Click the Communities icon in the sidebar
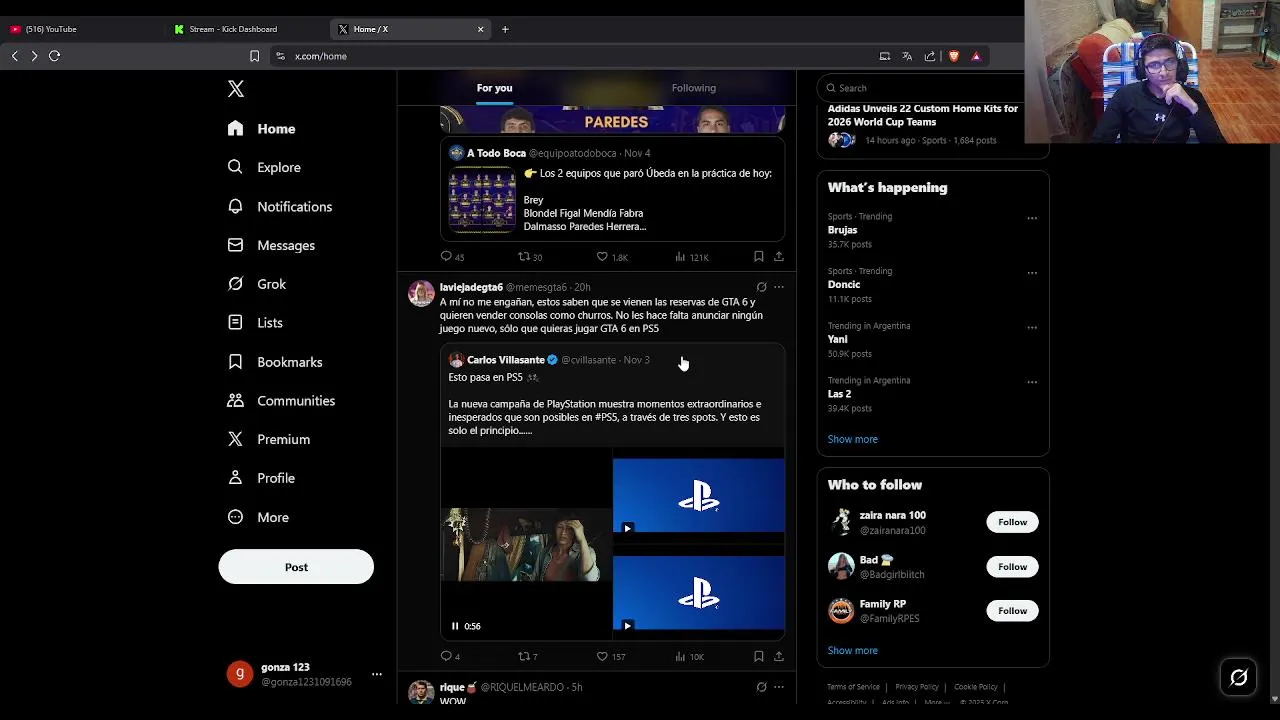 tap(235, 400)
